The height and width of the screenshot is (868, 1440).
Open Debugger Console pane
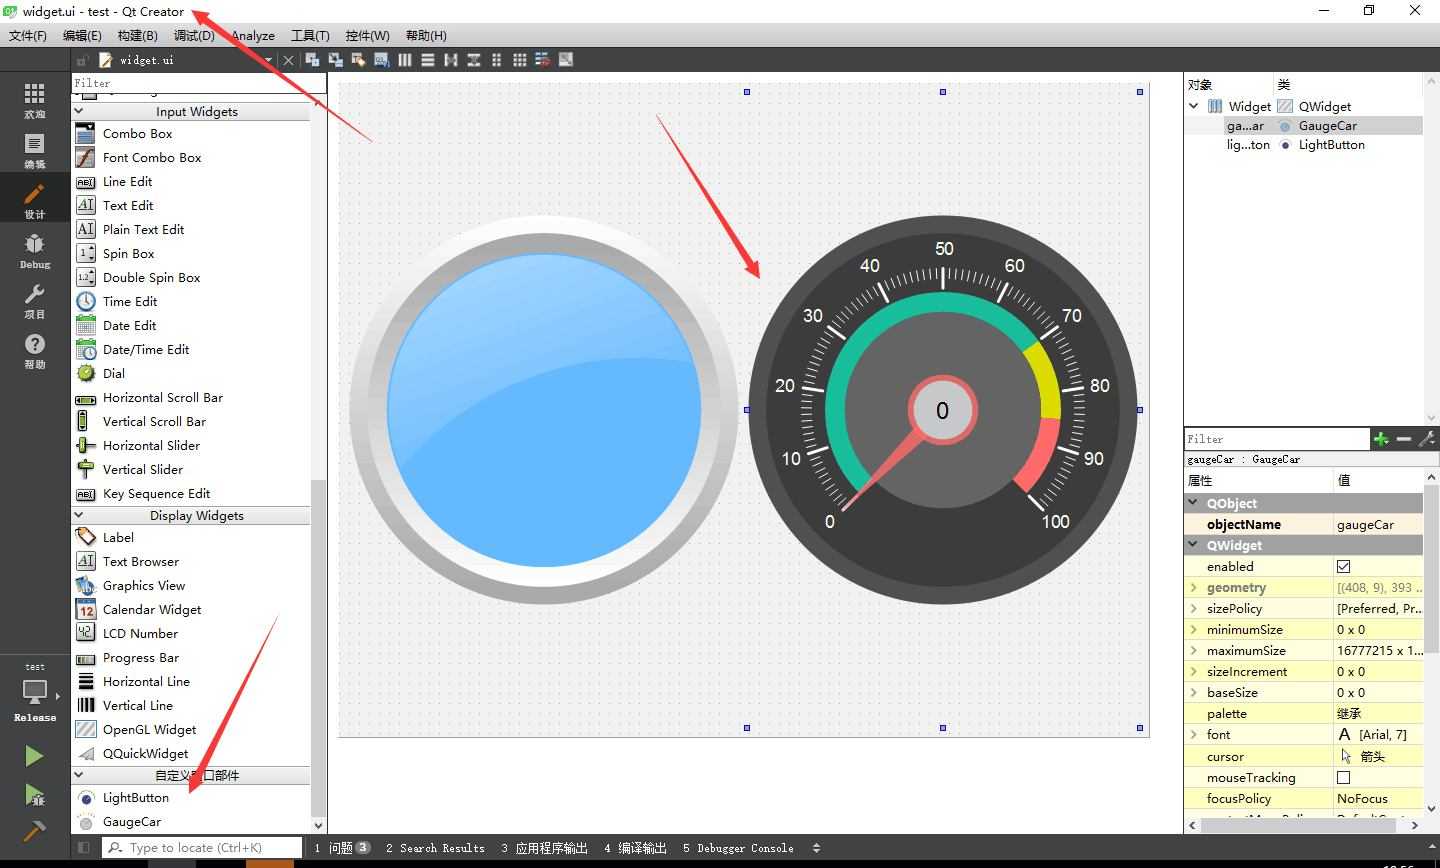click(x=738, y=848)
